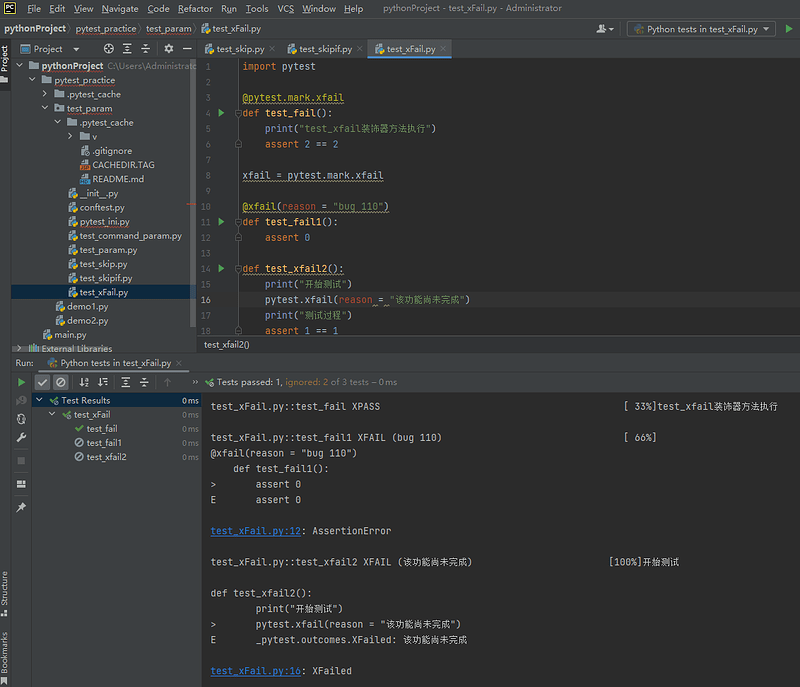Image resolution: width=800 pixels, height=687 pixels.
Task: Open the Navigate menu
Action: [120, 9]
